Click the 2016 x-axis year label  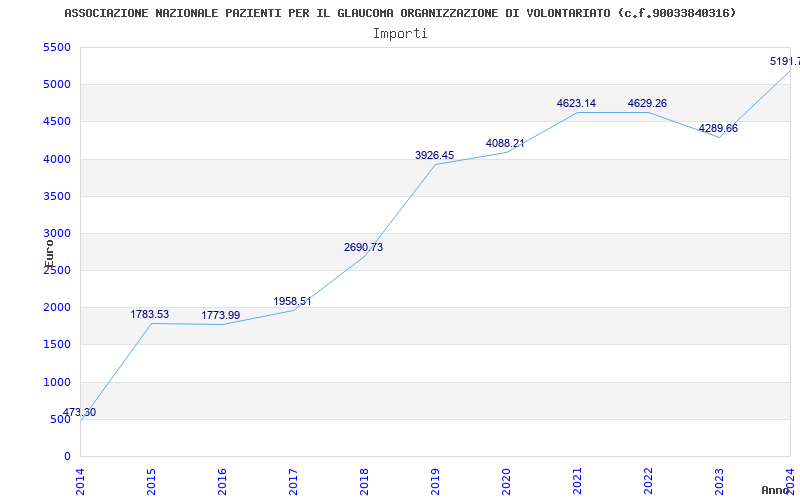(x=222, y=482)
